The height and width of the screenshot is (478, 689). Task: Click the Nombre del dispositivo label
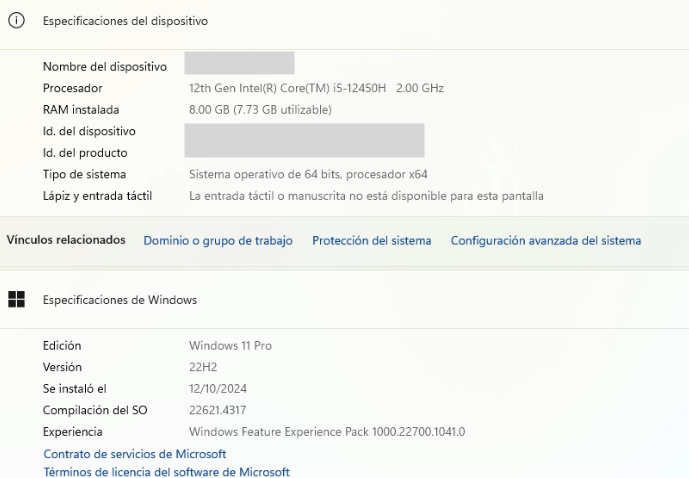coord(105,67)
